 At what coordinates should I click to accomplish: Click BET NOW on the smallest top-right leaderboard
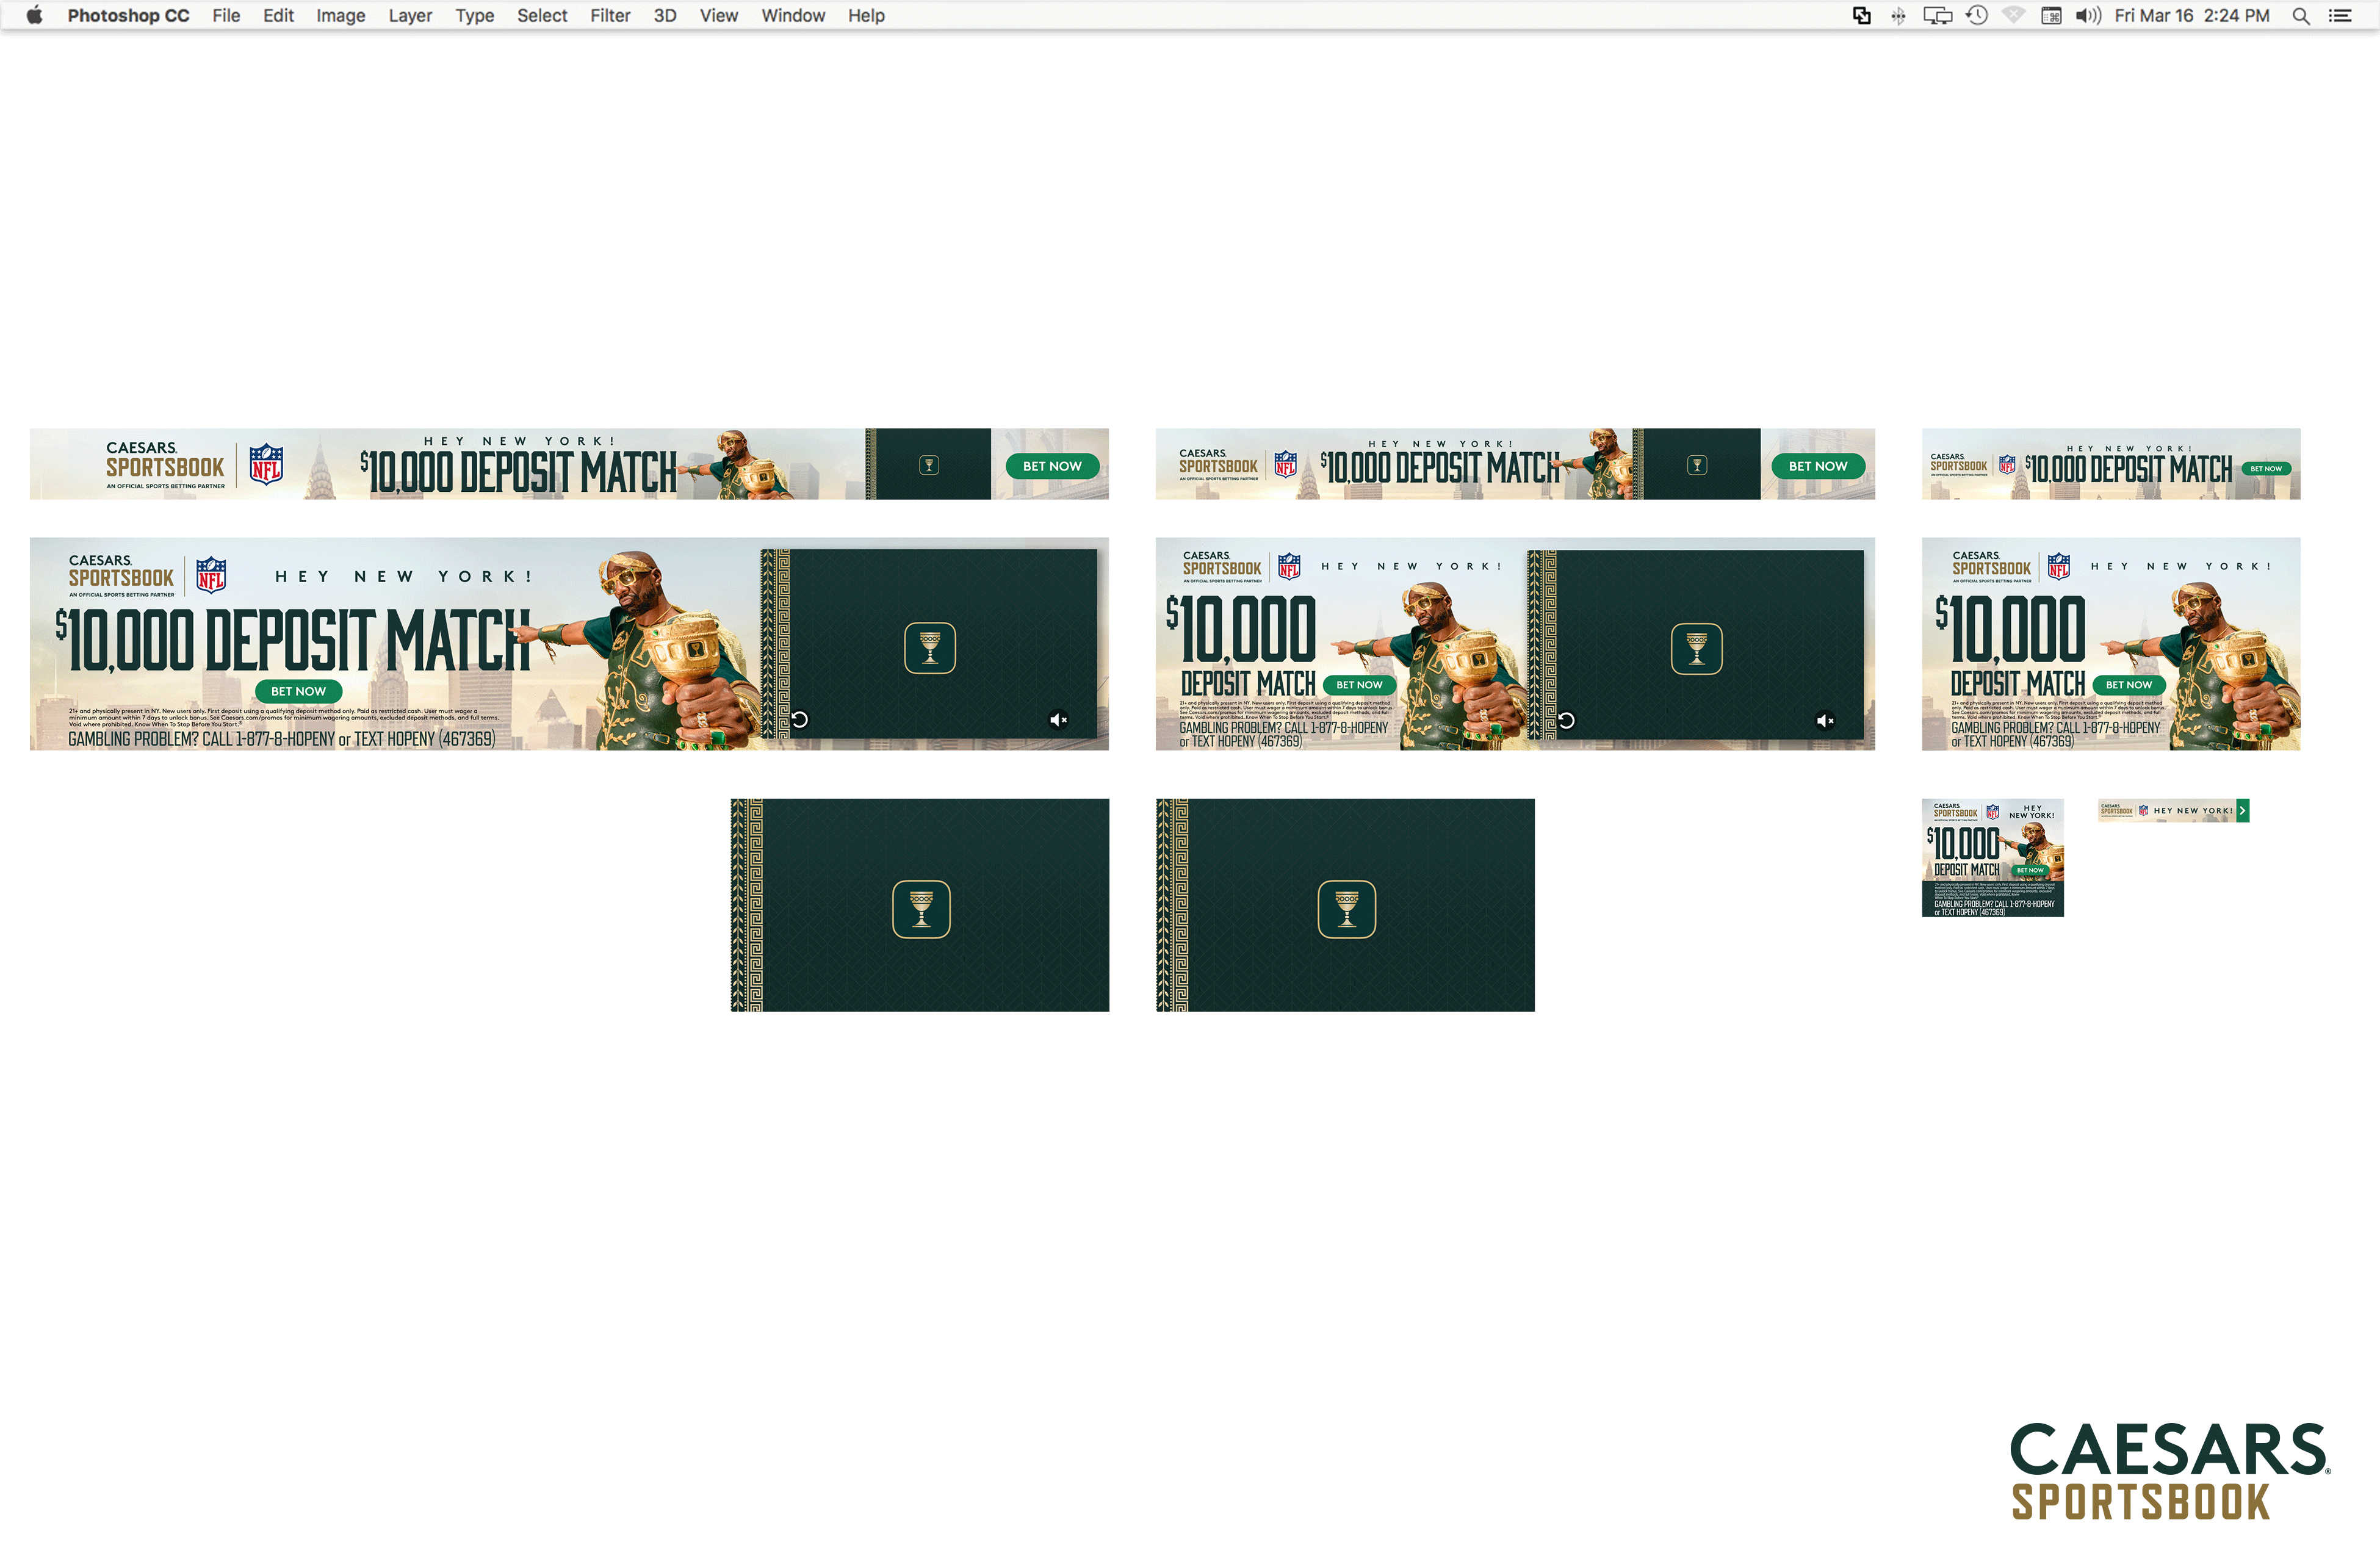(2266, 468)
